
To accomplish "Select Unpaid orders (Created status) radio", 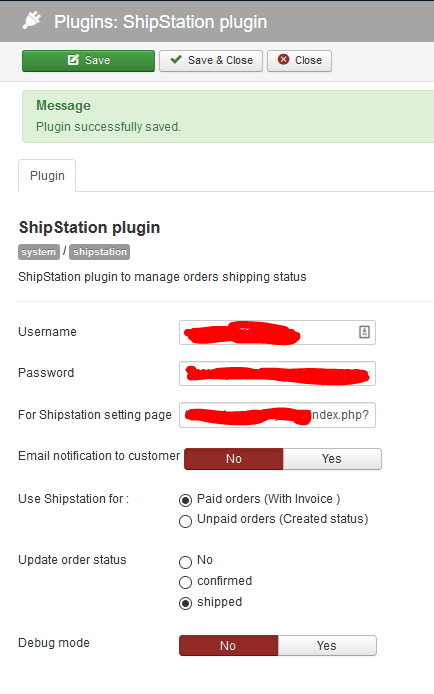I will point(185,521).
